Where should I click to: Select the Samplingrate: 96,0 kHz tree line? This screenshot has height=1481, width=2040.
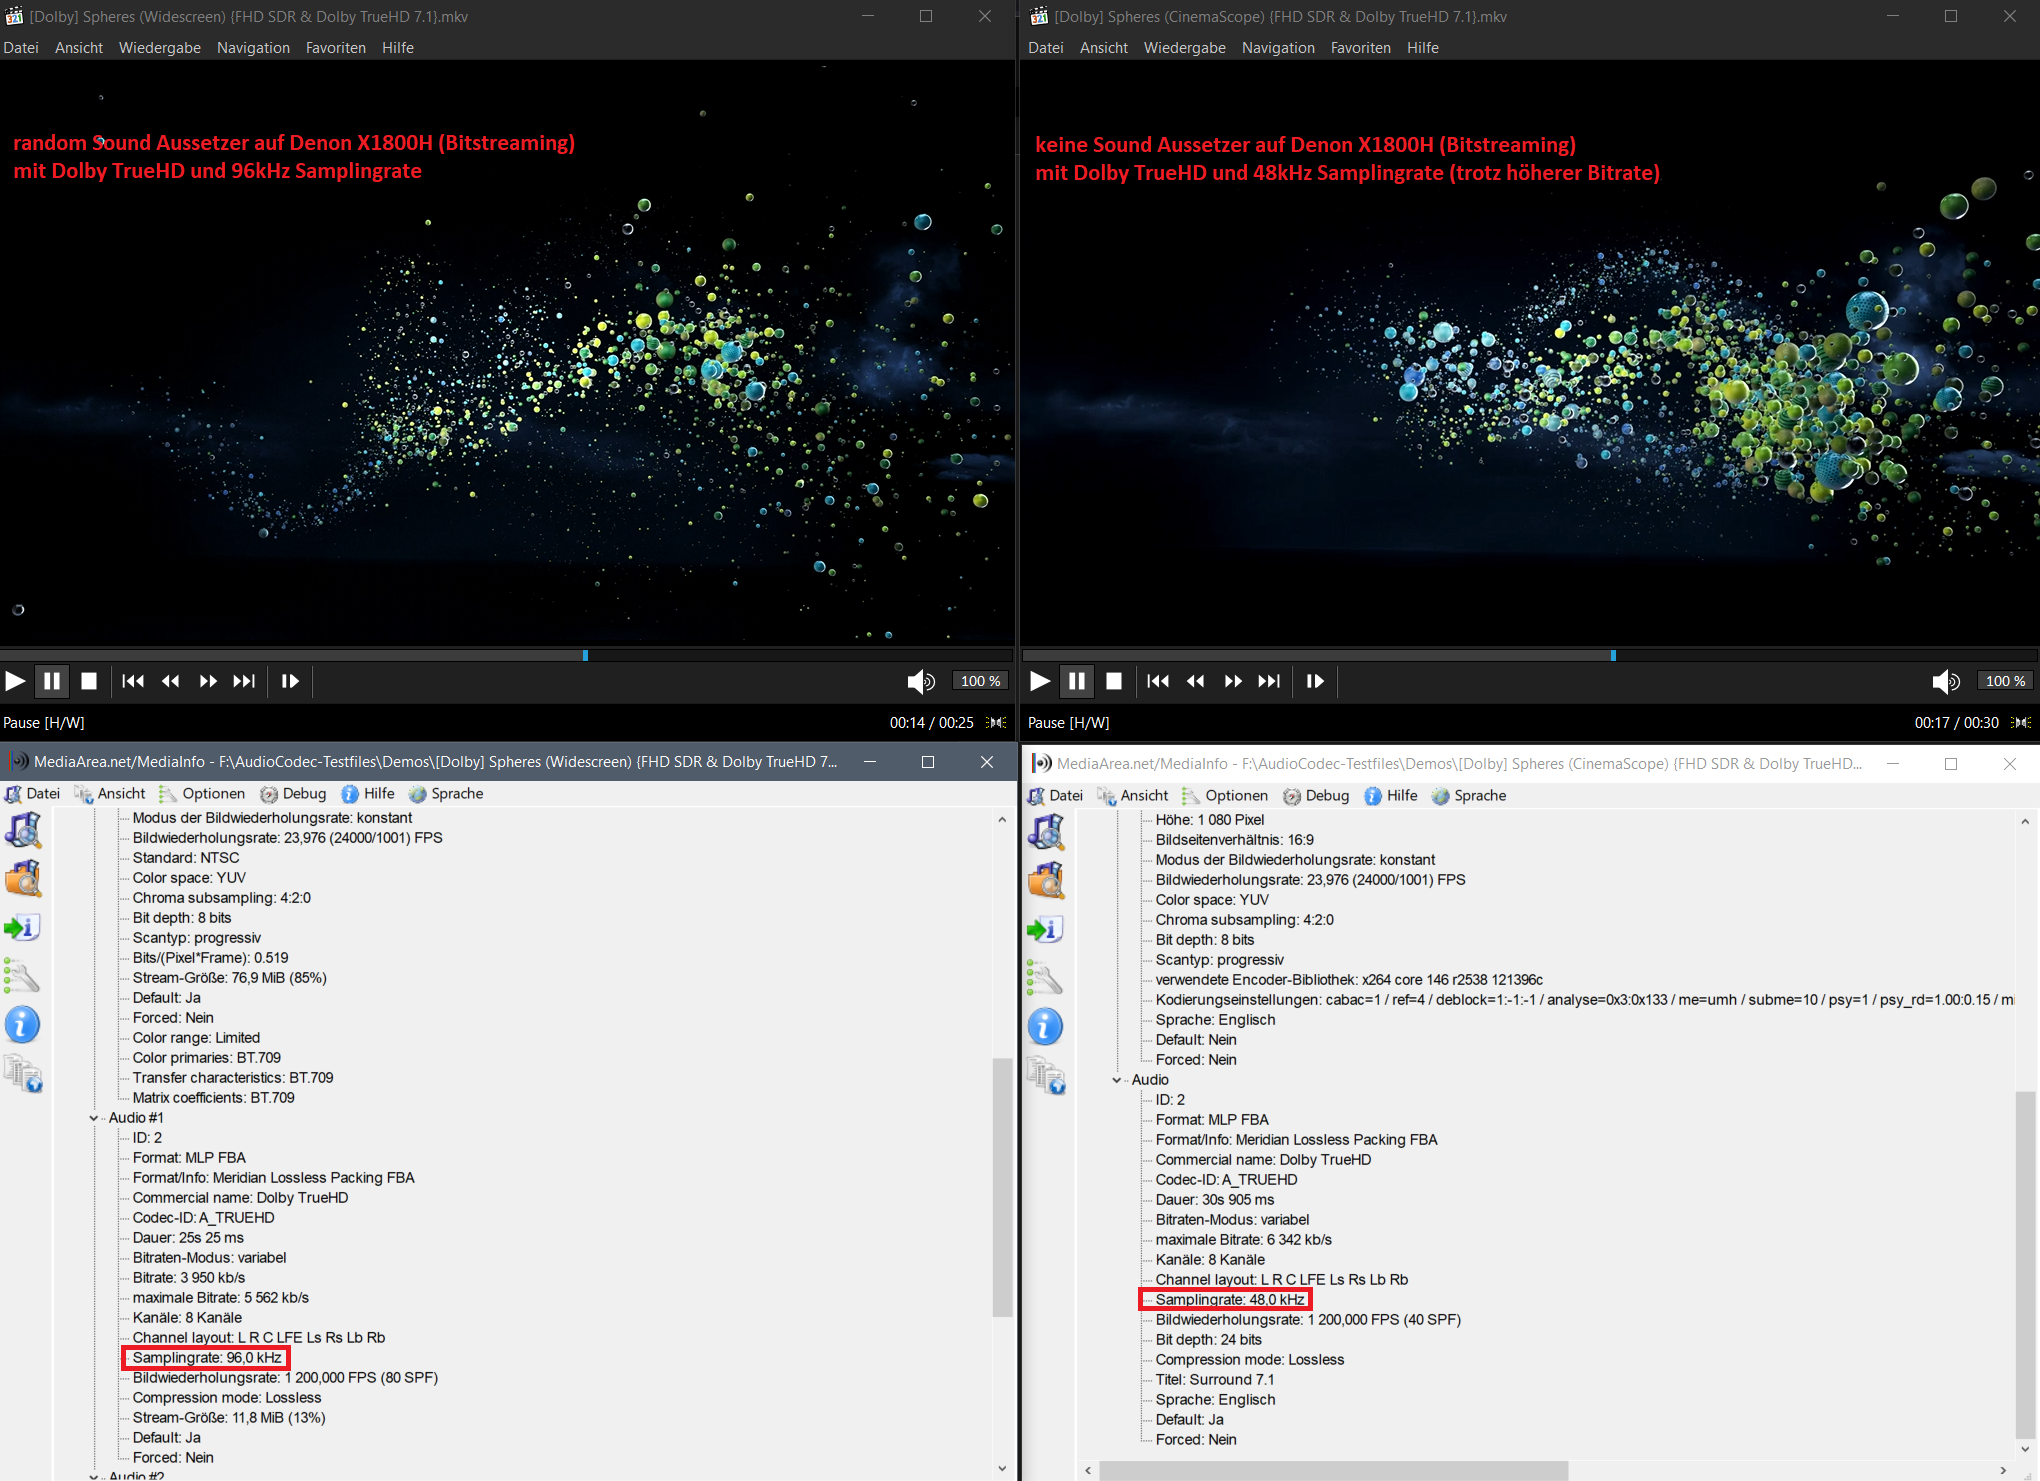(207, 1357)
